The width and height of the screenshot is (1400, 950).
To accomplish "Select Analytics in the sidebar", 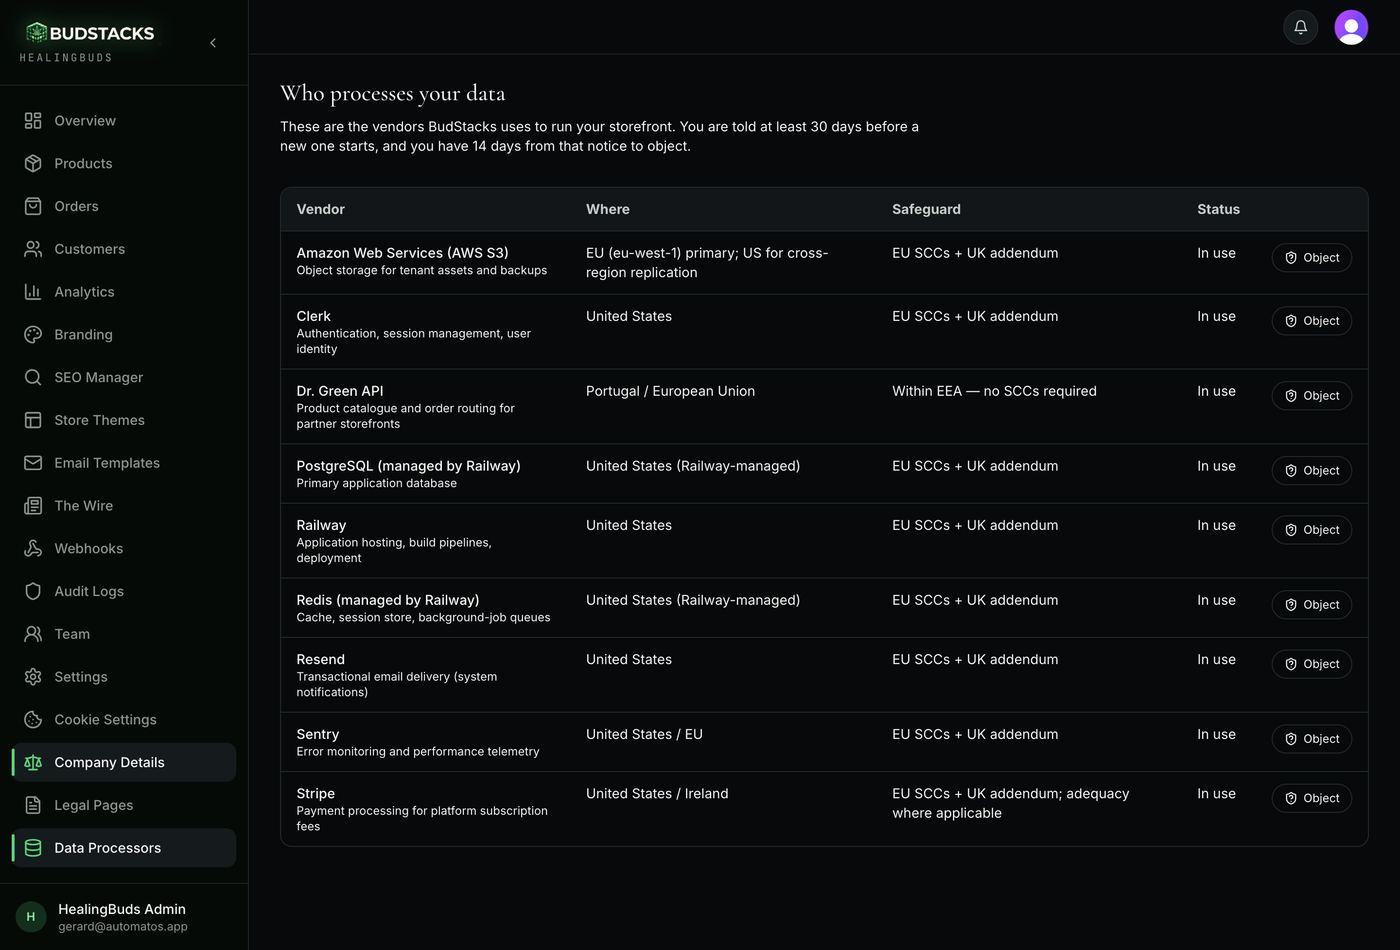I will pos(124,292).
